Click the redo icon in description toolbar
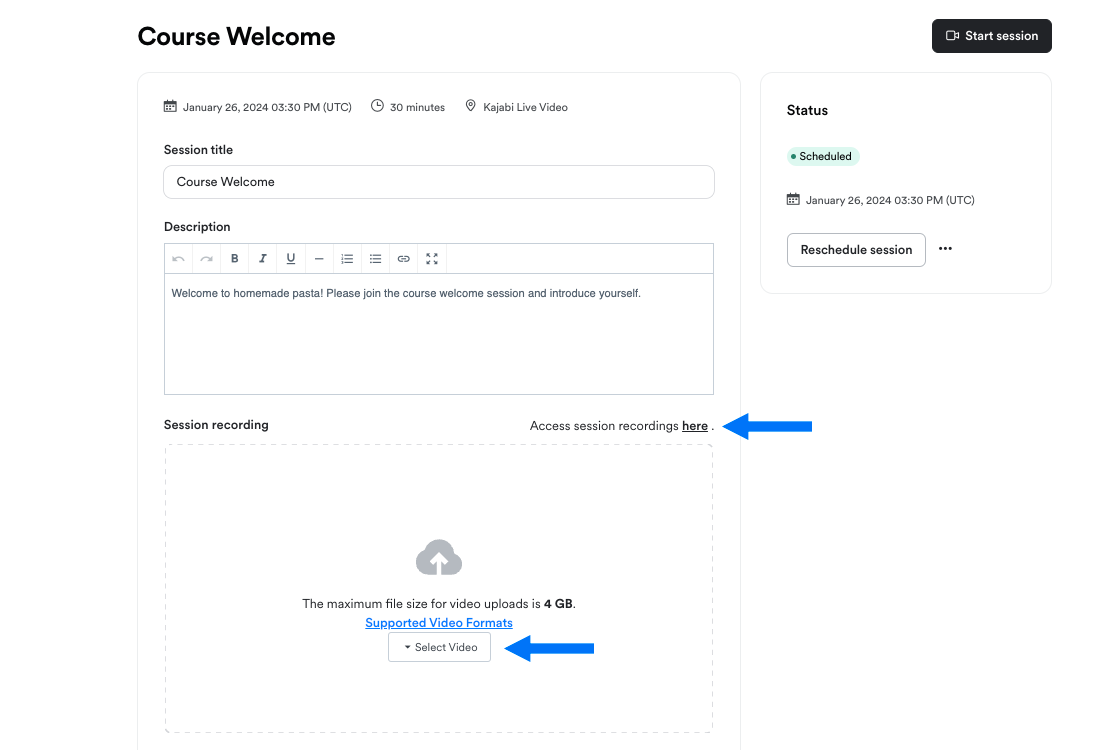The image size is (1100, 750). pos(206,259)
